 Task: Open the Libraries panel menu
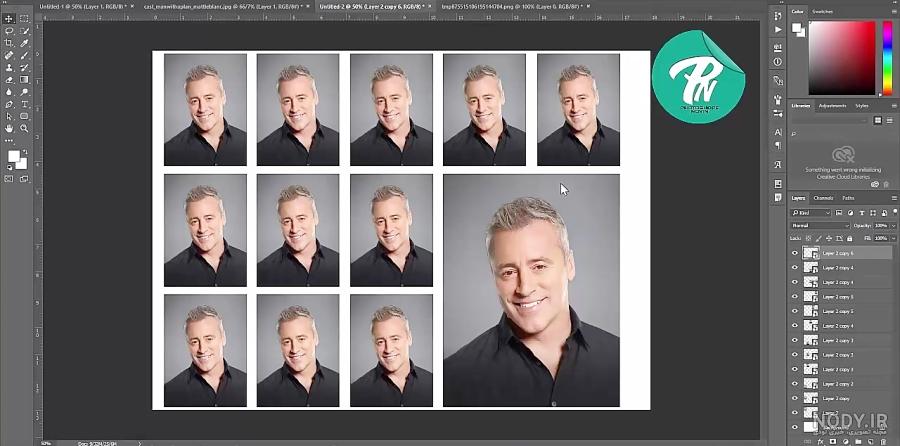pyautogui.click(x=894, y=106)
